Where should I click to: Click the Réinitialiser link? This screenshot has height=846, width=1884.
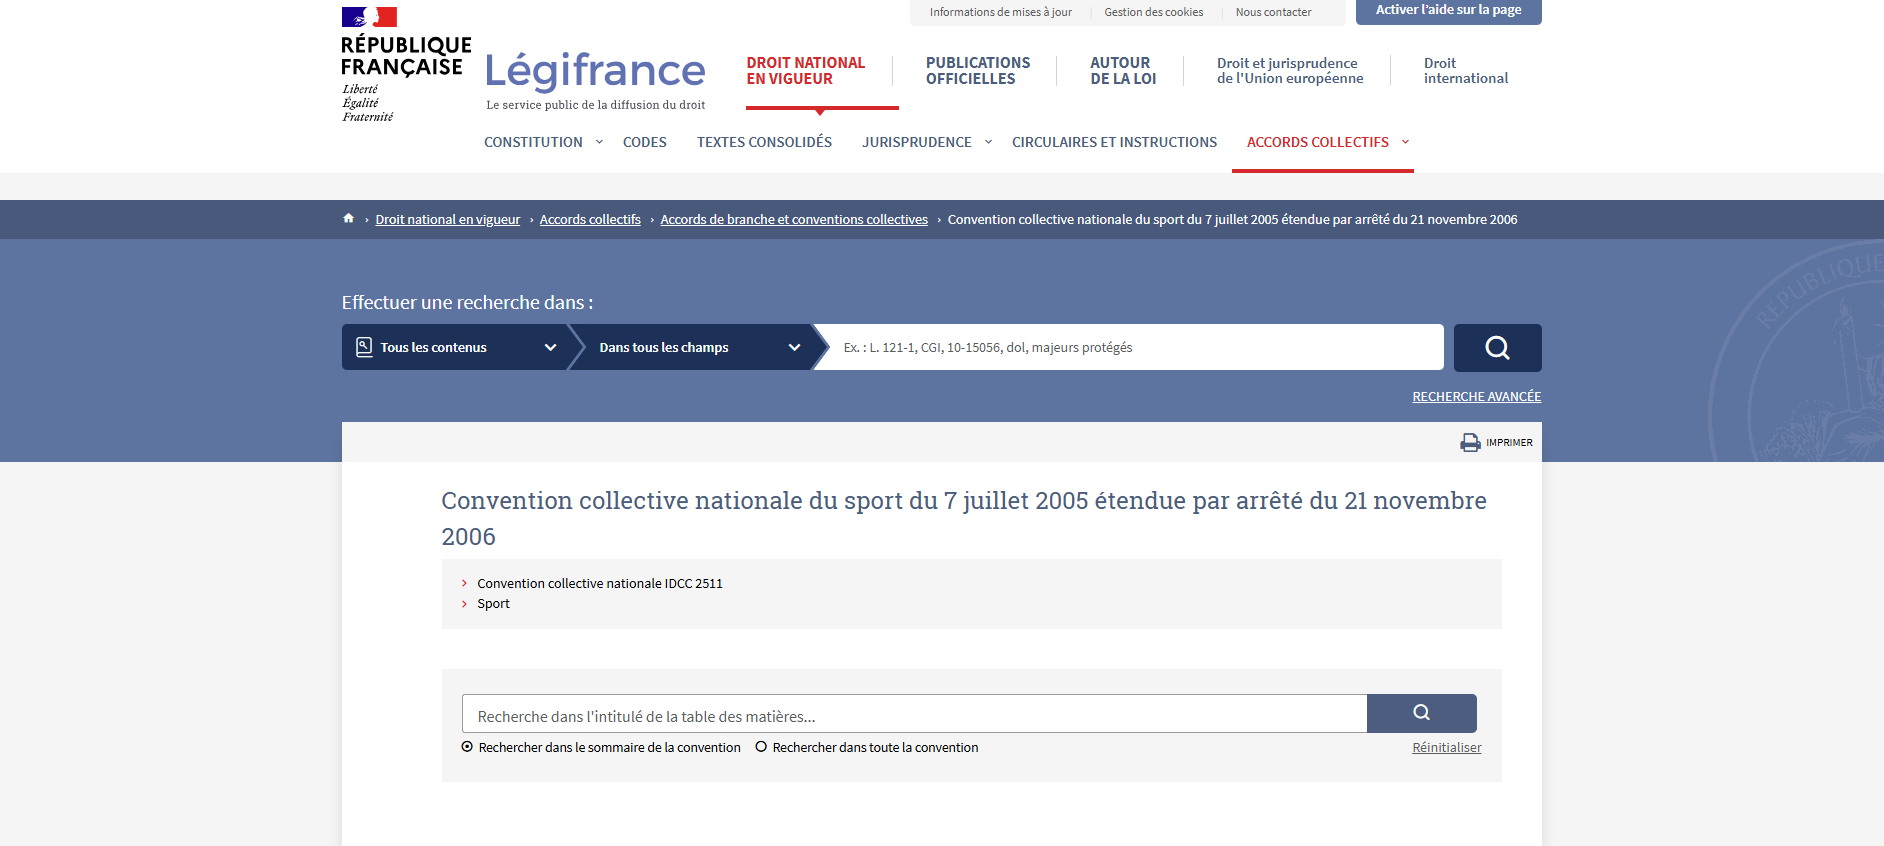(1446, 748)
